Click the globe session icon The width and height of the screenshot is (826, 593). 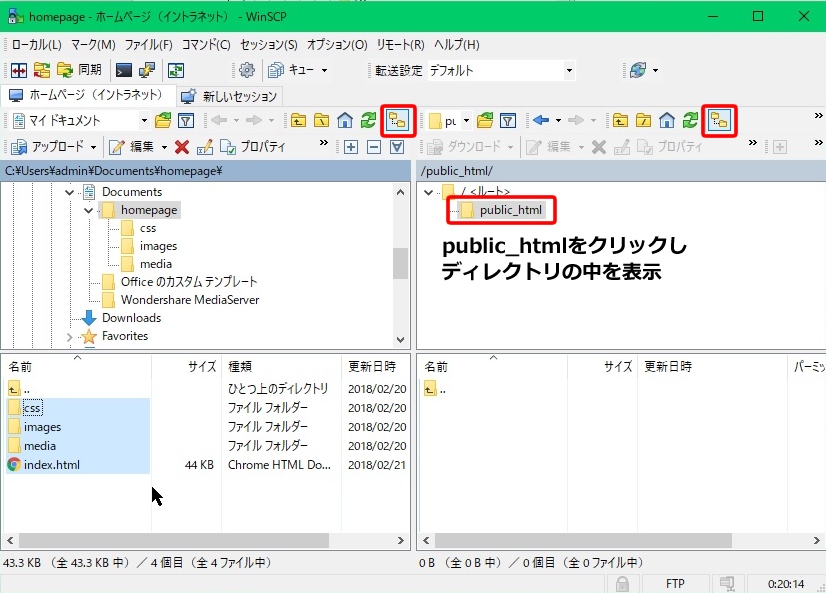[x=638, y=70]
